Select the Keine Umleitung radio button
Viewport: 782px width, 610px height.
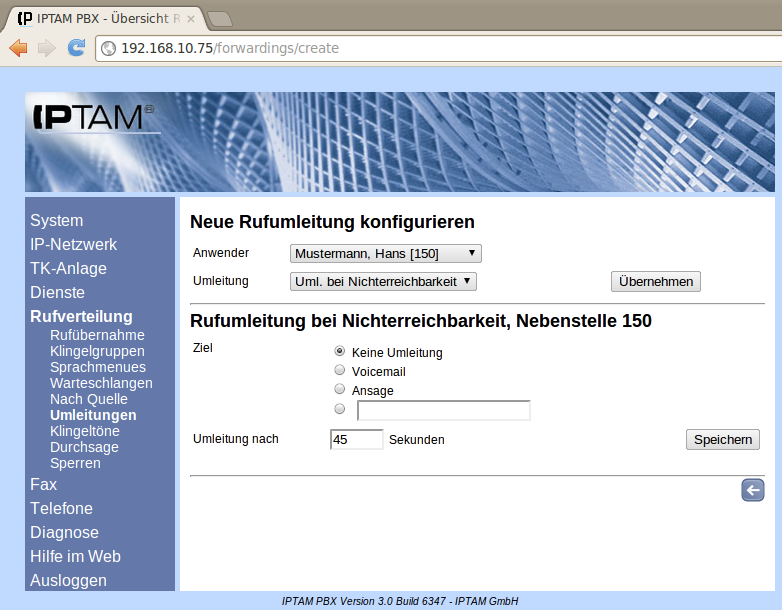coord(340,352)
